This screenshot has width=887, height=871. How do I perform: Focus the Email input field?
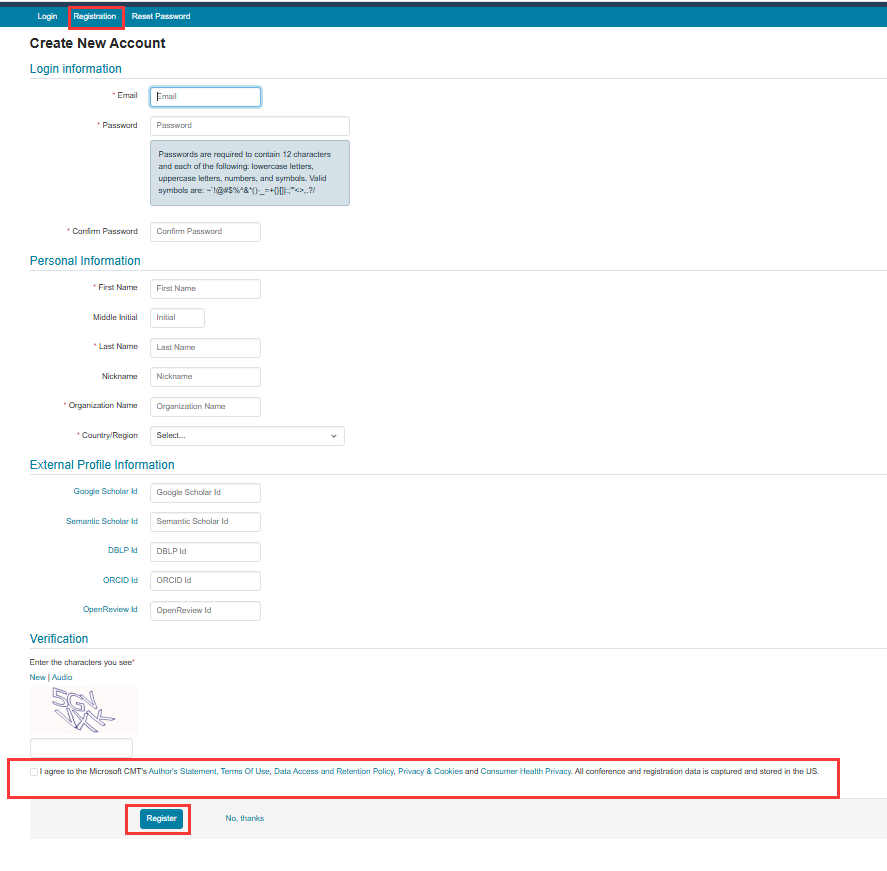[x=205, y=97]
